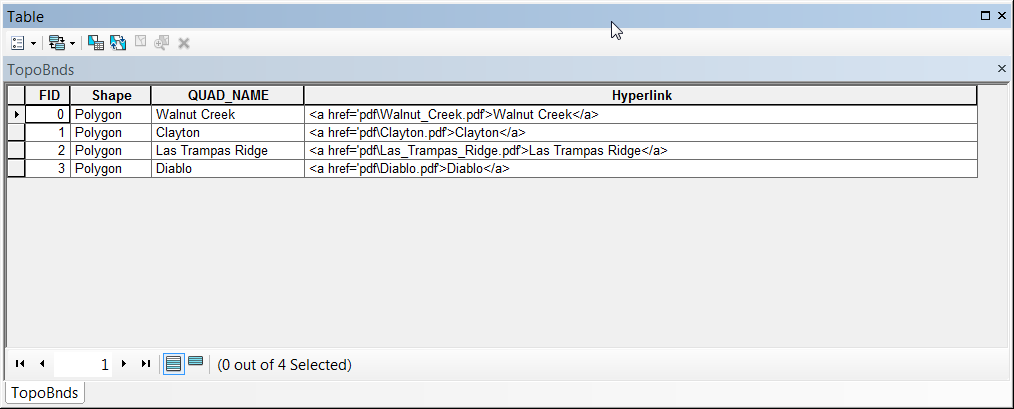Click the Clear Selection icon

pos(140,42)
